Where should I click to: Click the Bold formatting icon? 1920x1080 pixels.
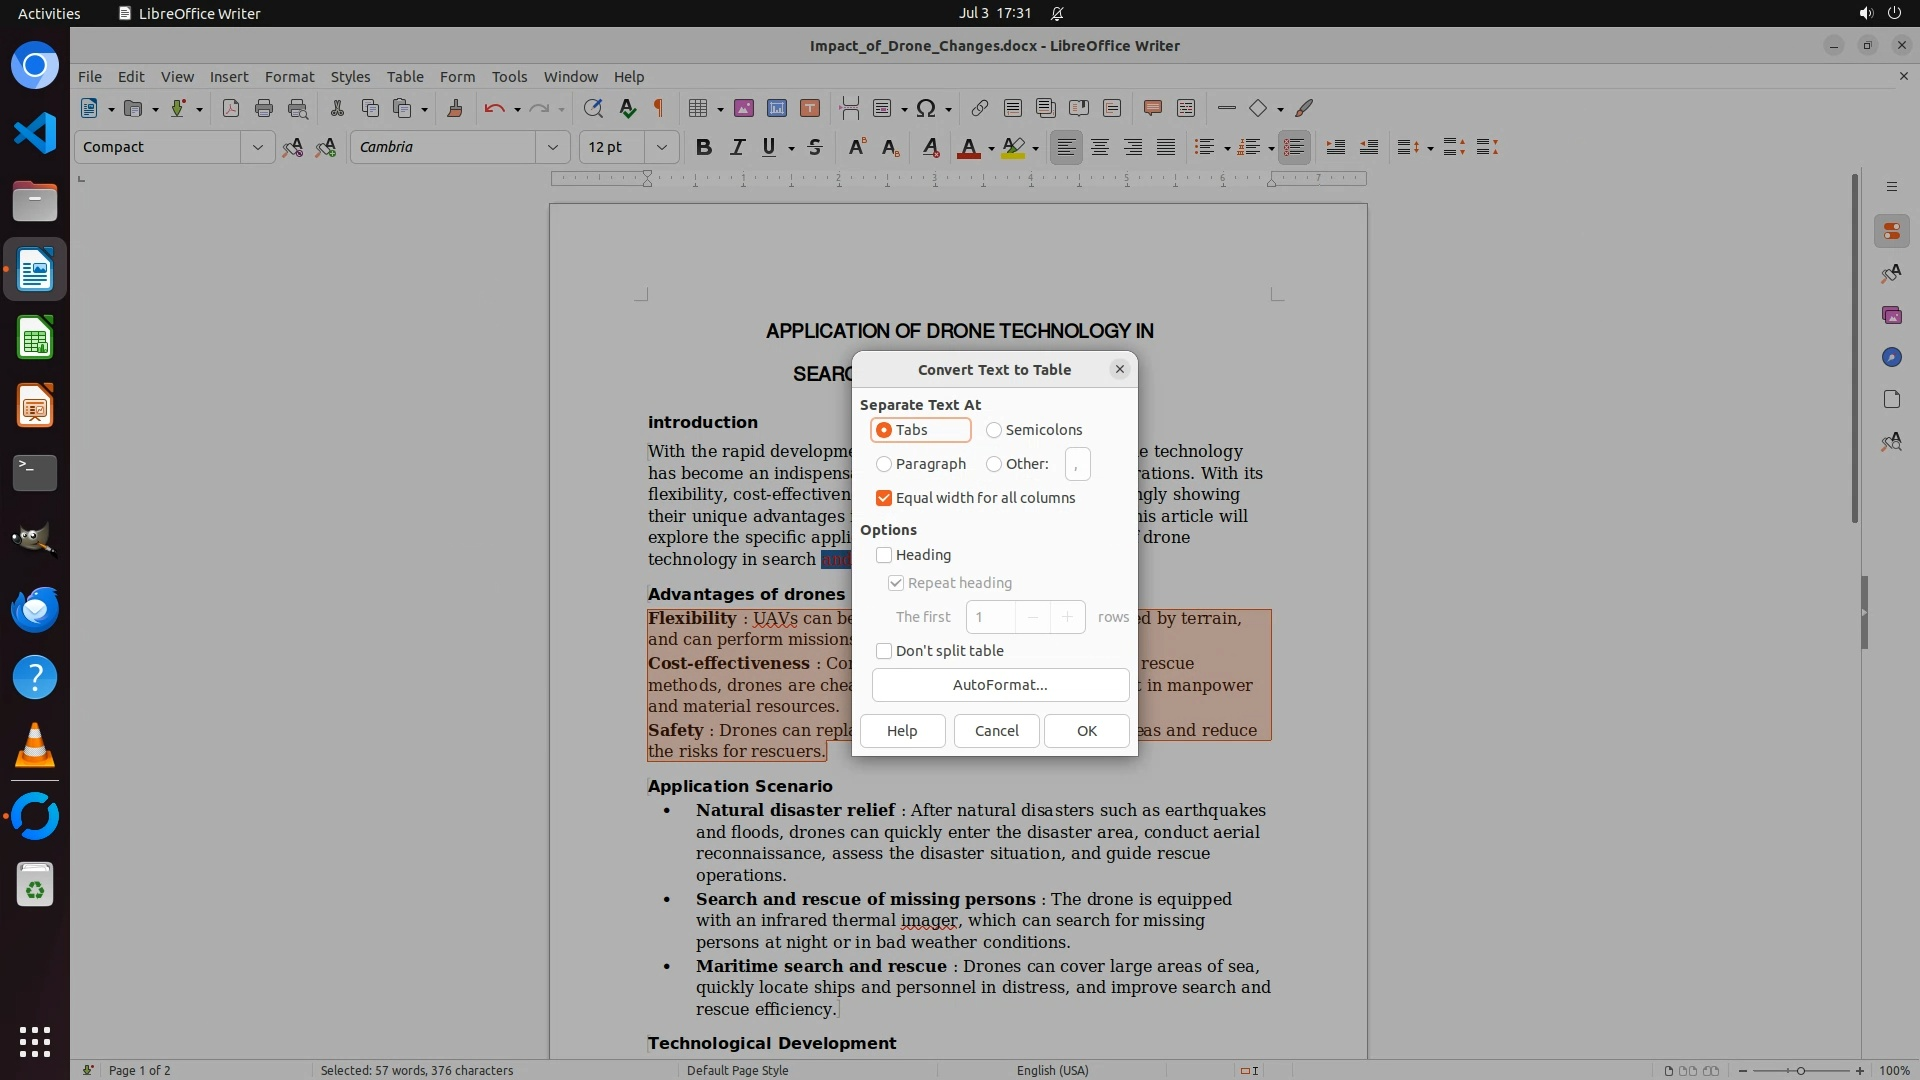[x=703, y=147]
